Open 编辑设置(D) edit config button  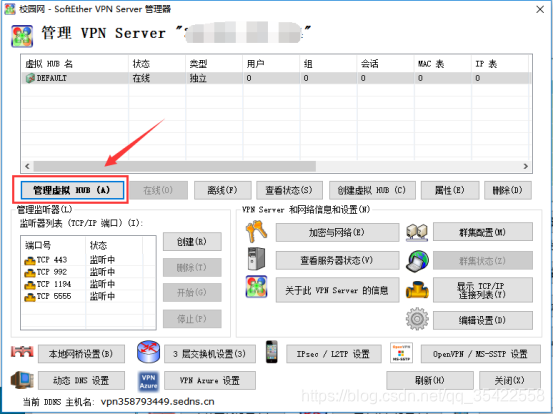tap(483, 320)
